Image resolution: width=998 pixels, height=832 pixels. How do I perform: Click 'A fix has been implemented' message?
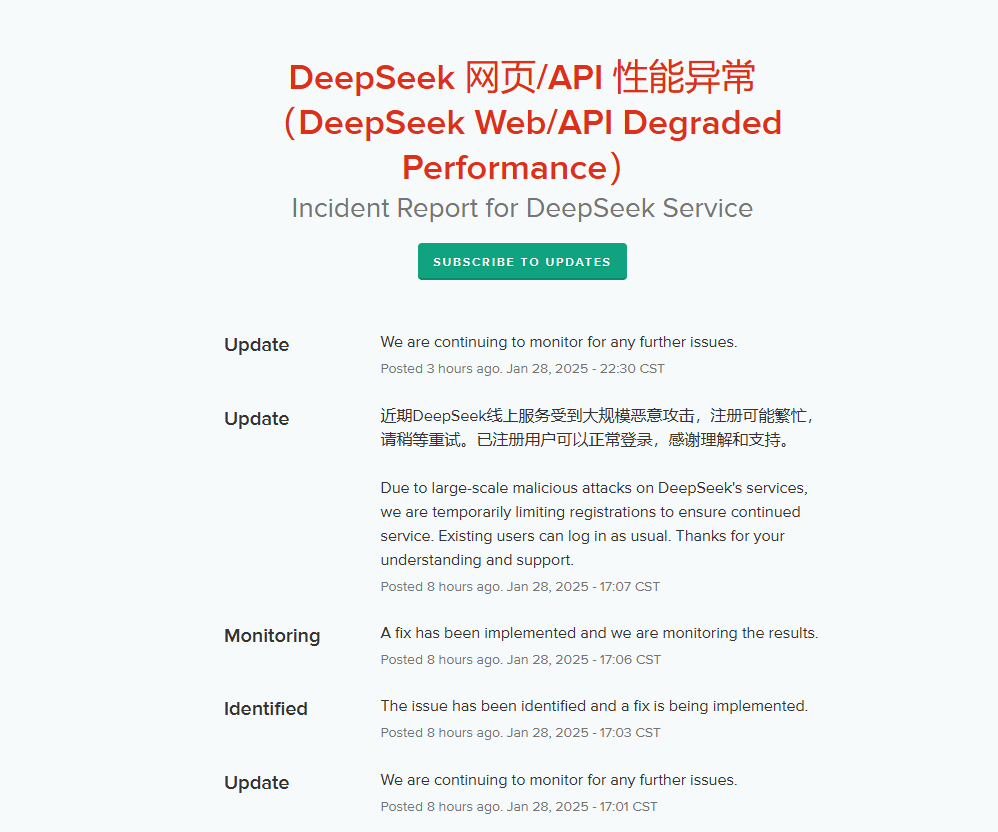point(600,633)
